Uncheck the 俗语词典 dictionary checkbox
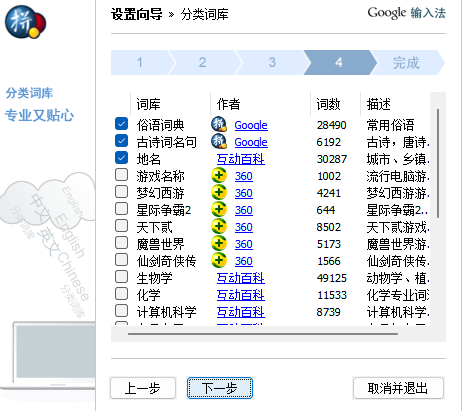Screen dimensions: 462x411 pos(121,124)
